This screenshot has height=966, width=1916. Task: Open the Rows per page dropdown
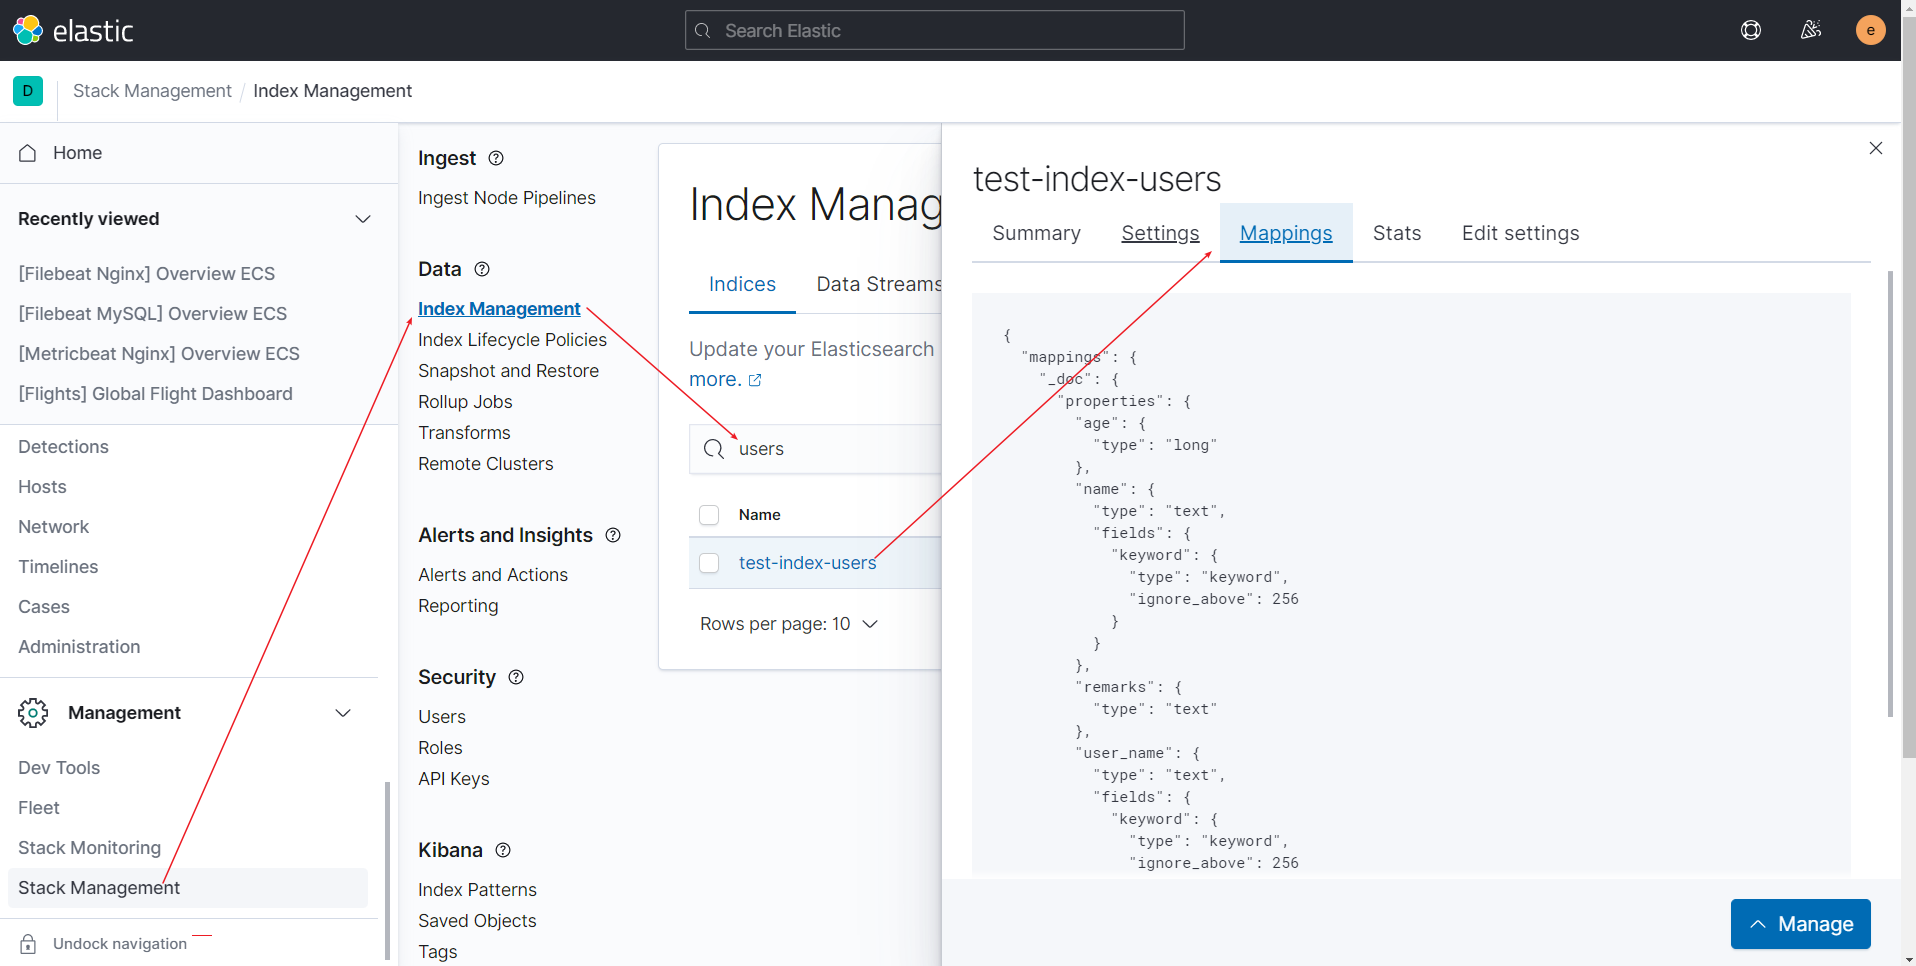click(789, 624)
